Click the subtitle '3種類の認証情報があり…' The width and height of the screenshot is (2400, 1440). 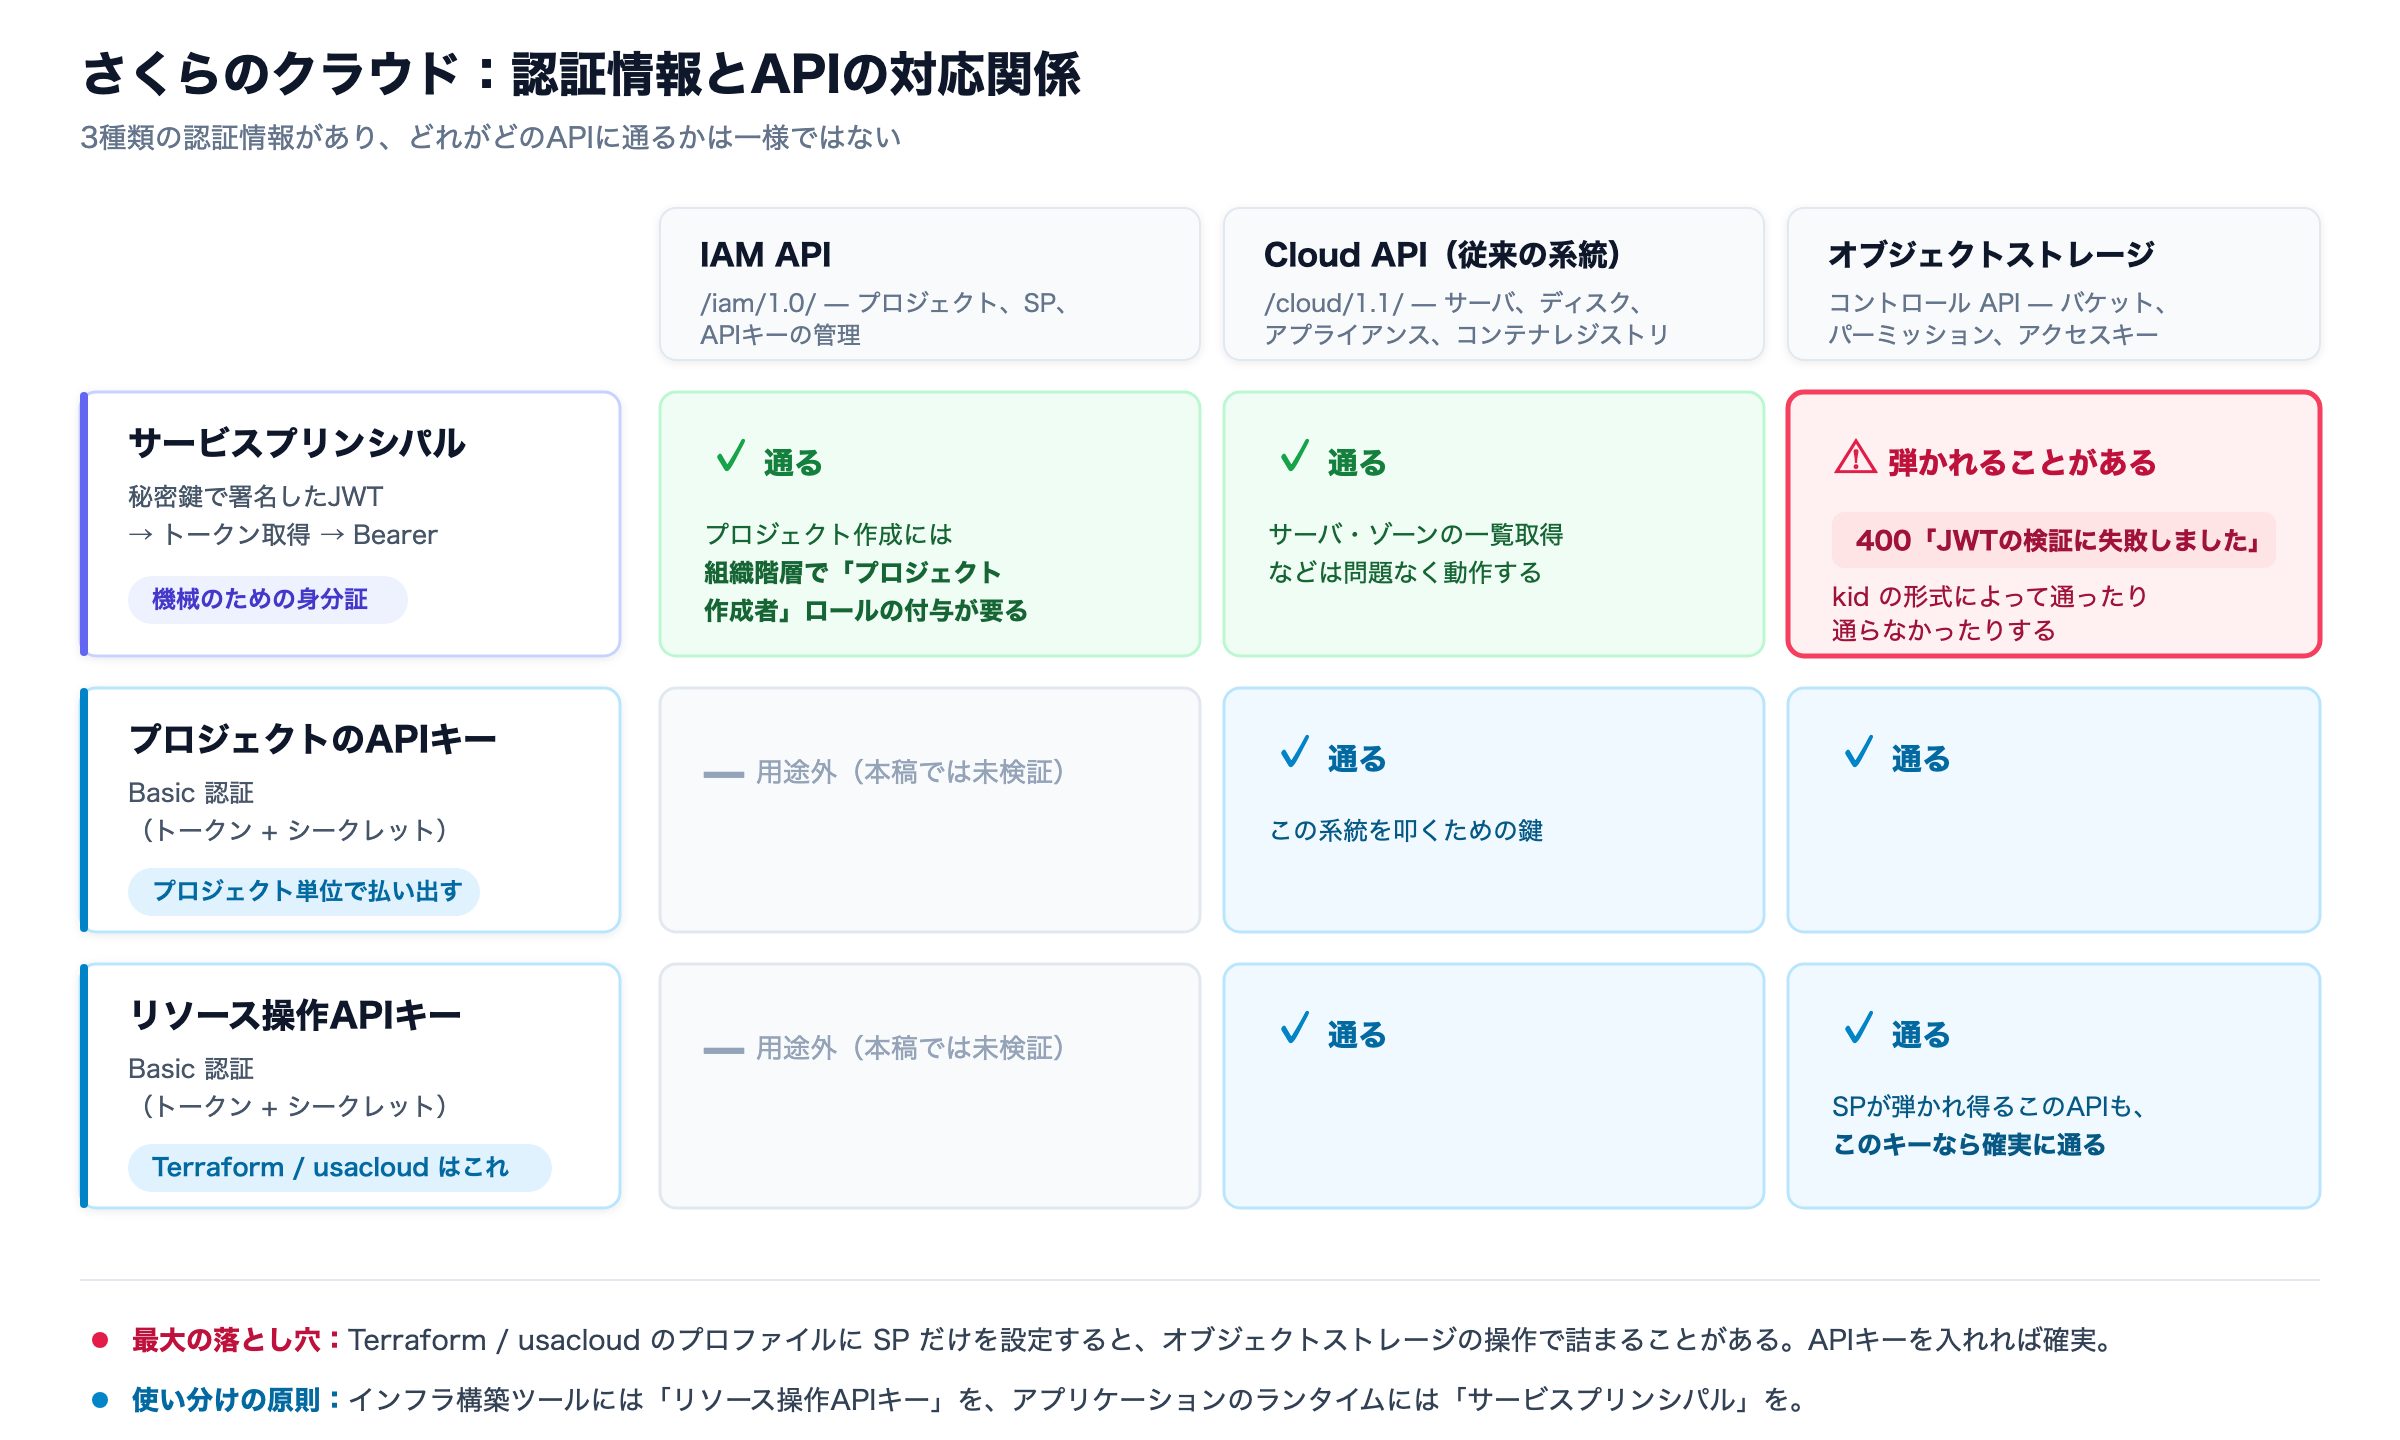pyautogui.click(x=491, y=137)
